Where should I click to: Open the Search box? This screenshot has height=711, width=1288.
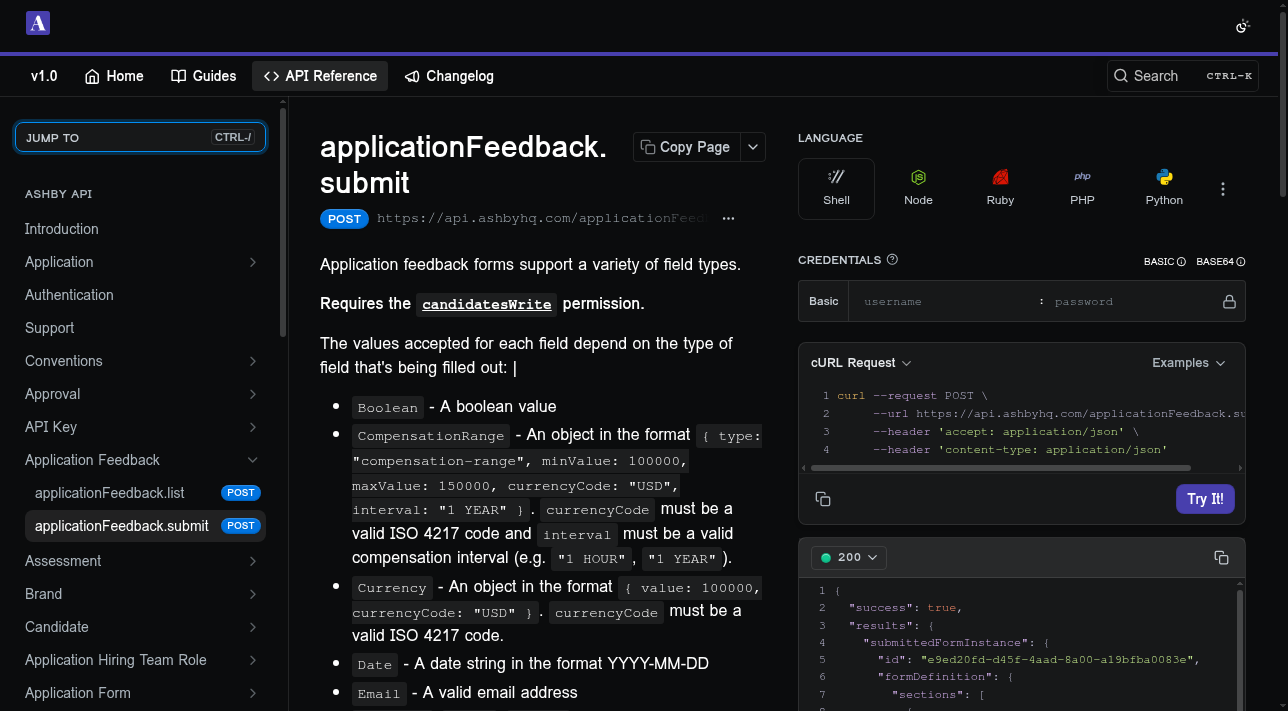coord(1182,76)
